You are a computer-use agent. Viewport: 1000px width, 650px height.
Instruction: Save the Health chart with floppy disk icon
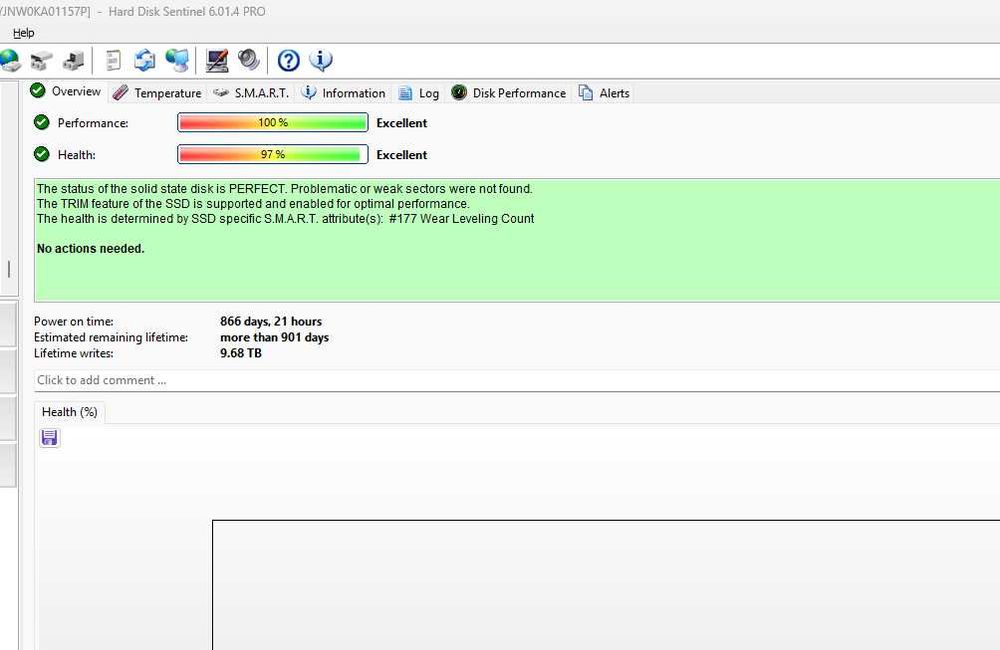(x=49, y=438)
